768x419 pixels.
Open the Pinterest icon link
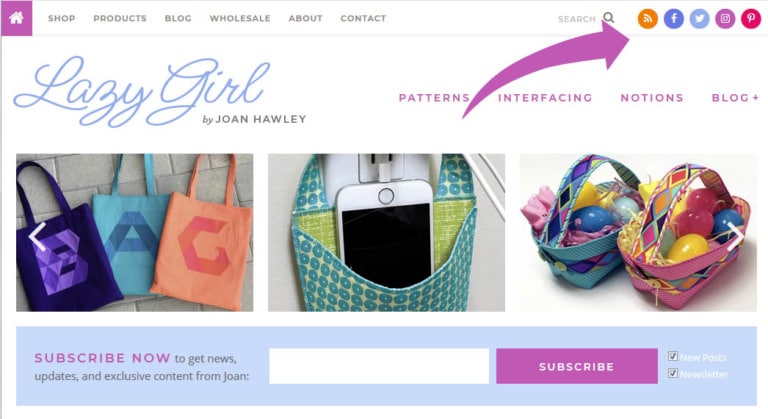click(751, 19)
